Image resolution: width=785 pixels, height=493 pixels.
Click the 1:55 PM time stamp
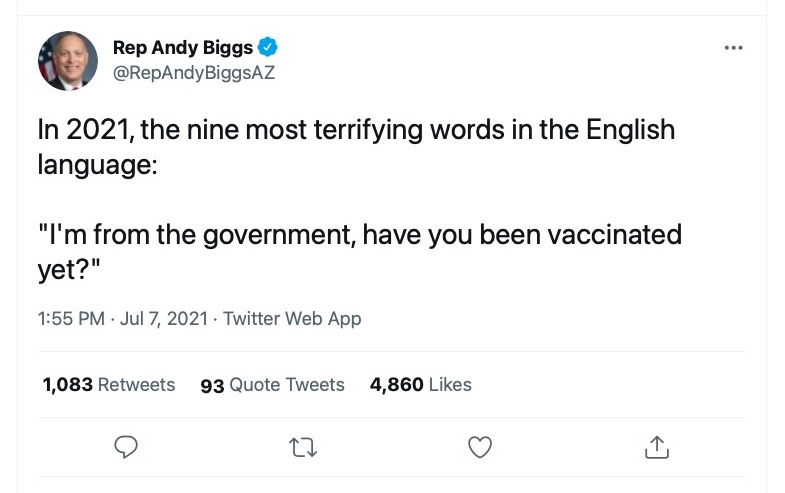tap(70, 319)
